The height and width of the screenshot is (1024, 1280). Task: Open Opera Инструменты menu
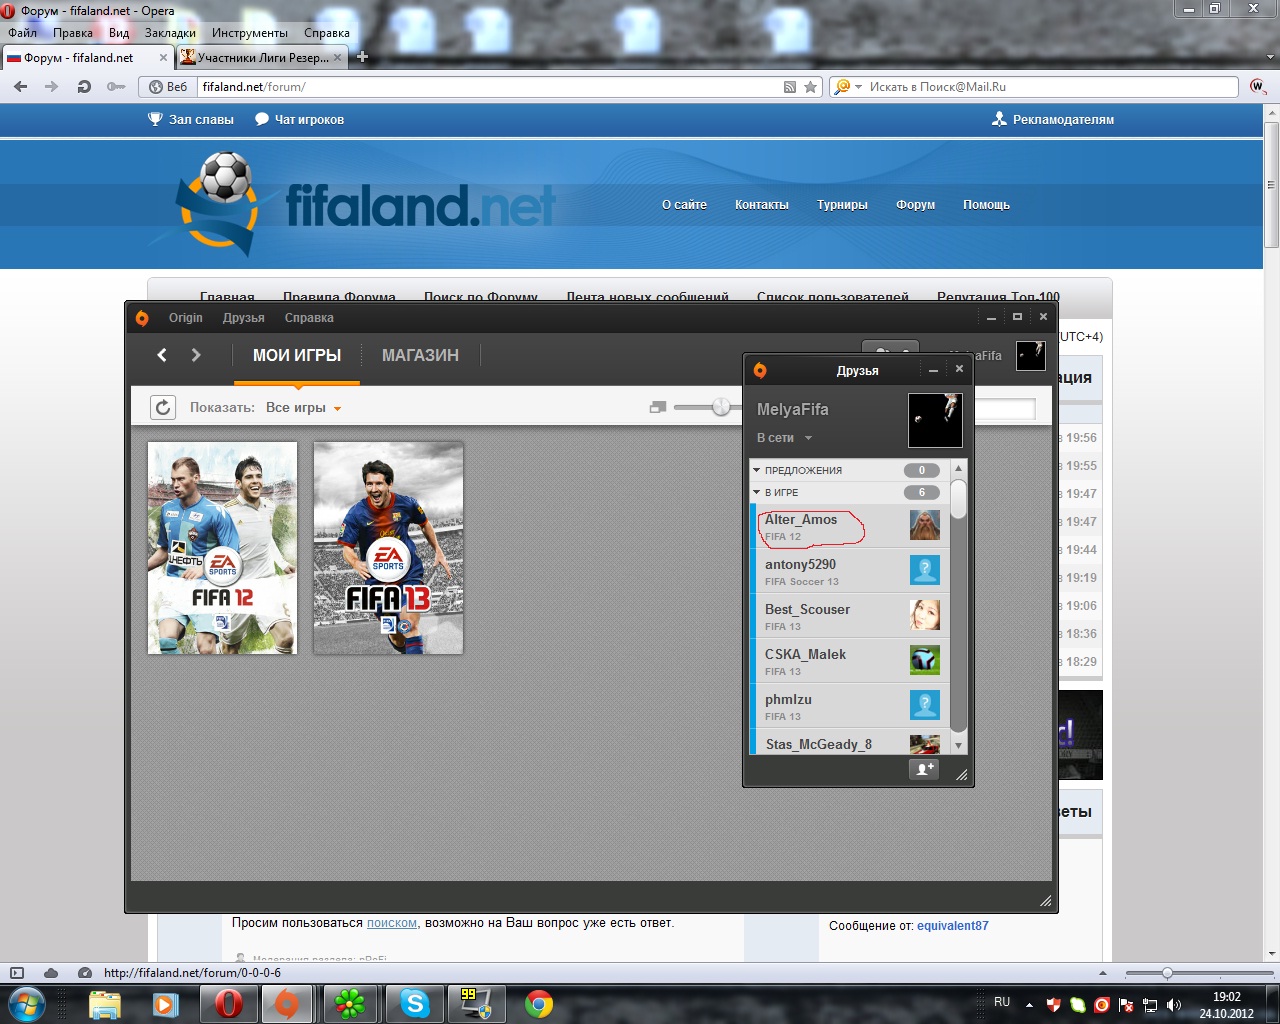tap(250, 33)
